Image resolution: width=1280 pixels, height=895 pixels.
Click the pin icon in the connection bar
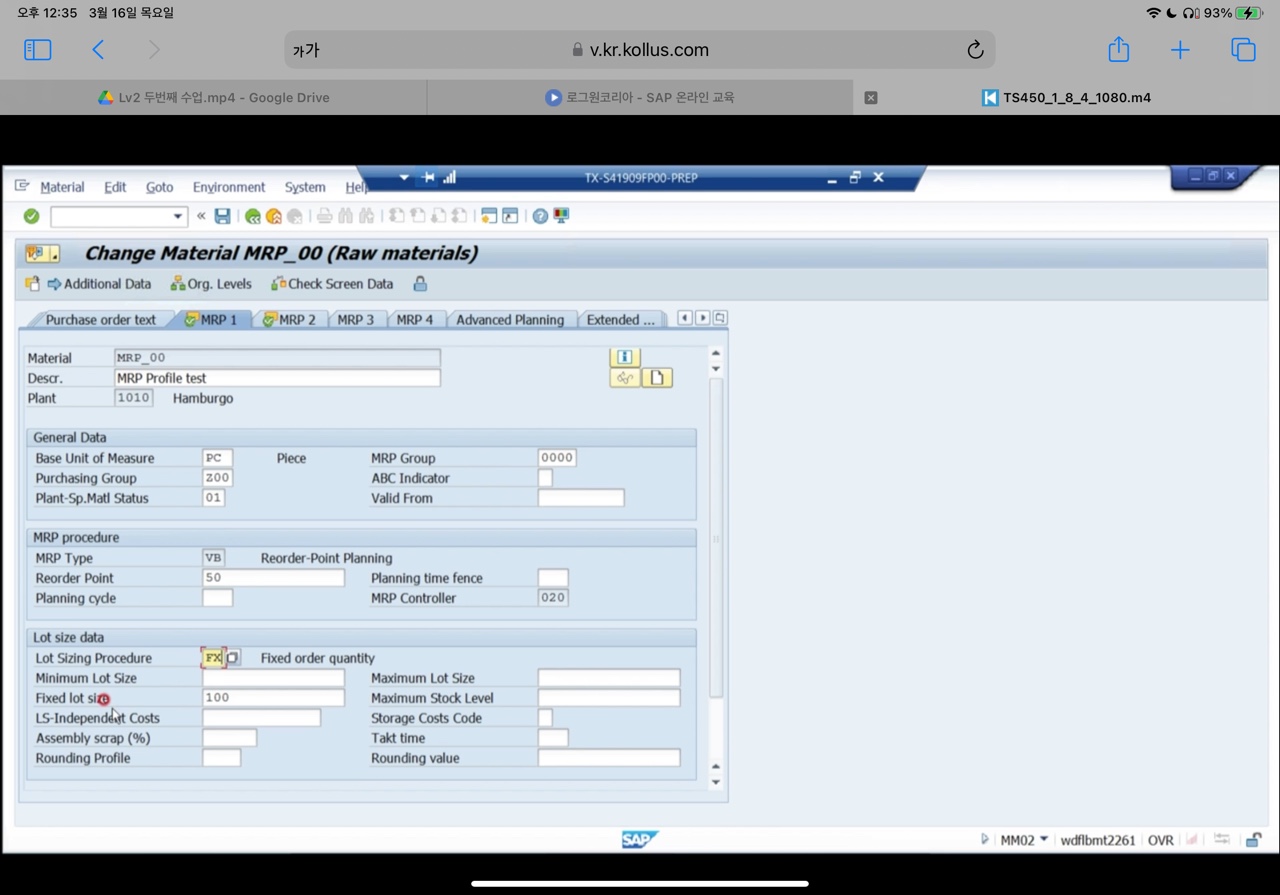428,177
